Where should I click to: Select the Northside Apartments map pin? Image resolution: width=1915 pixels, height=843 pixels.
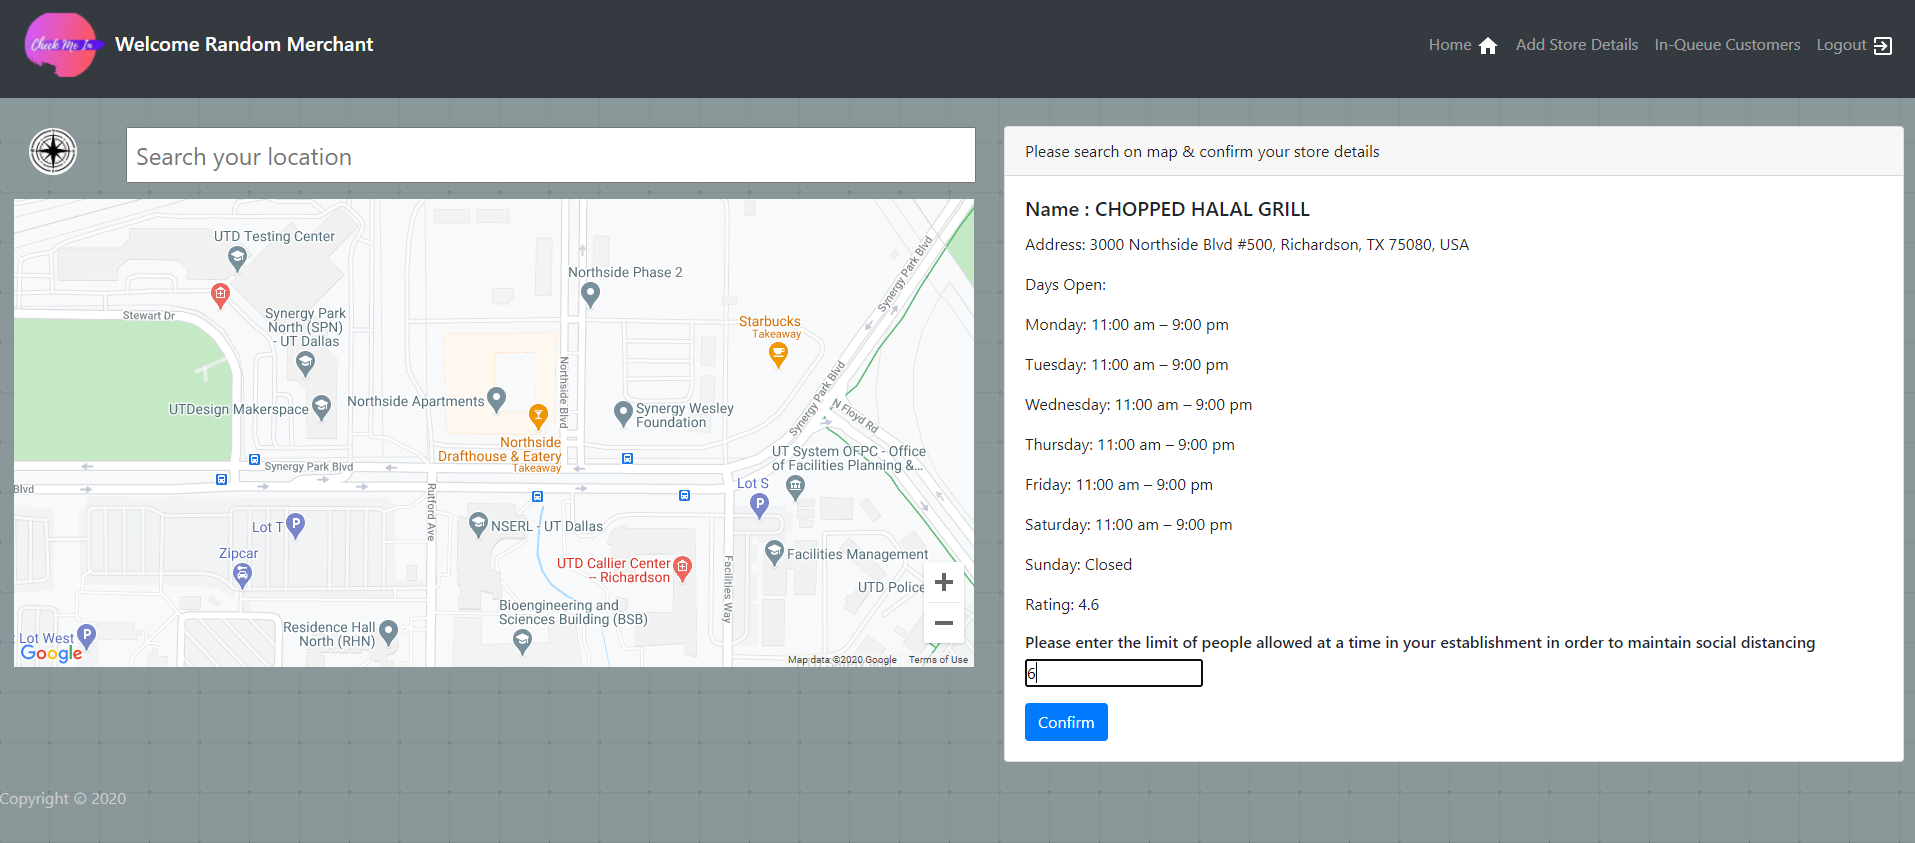(496, 400)
